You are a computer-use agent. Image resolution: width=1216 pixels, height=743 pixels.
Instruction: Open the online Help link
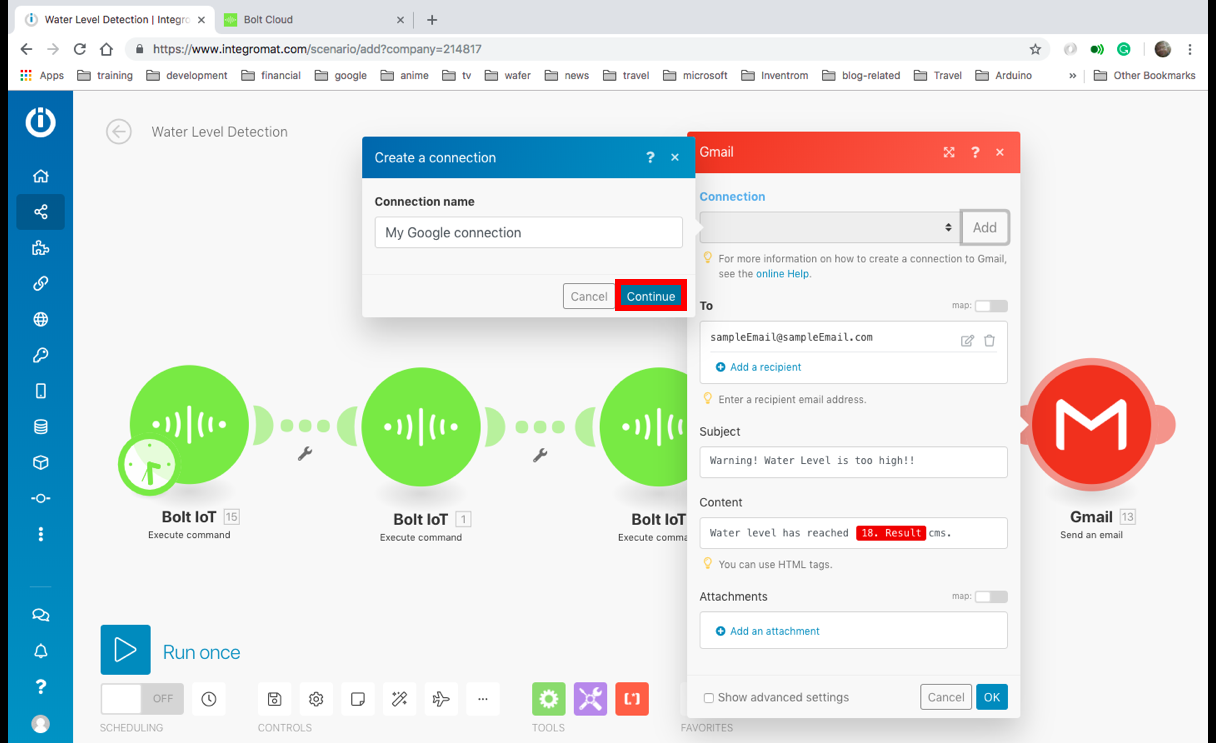click(782, 274)
